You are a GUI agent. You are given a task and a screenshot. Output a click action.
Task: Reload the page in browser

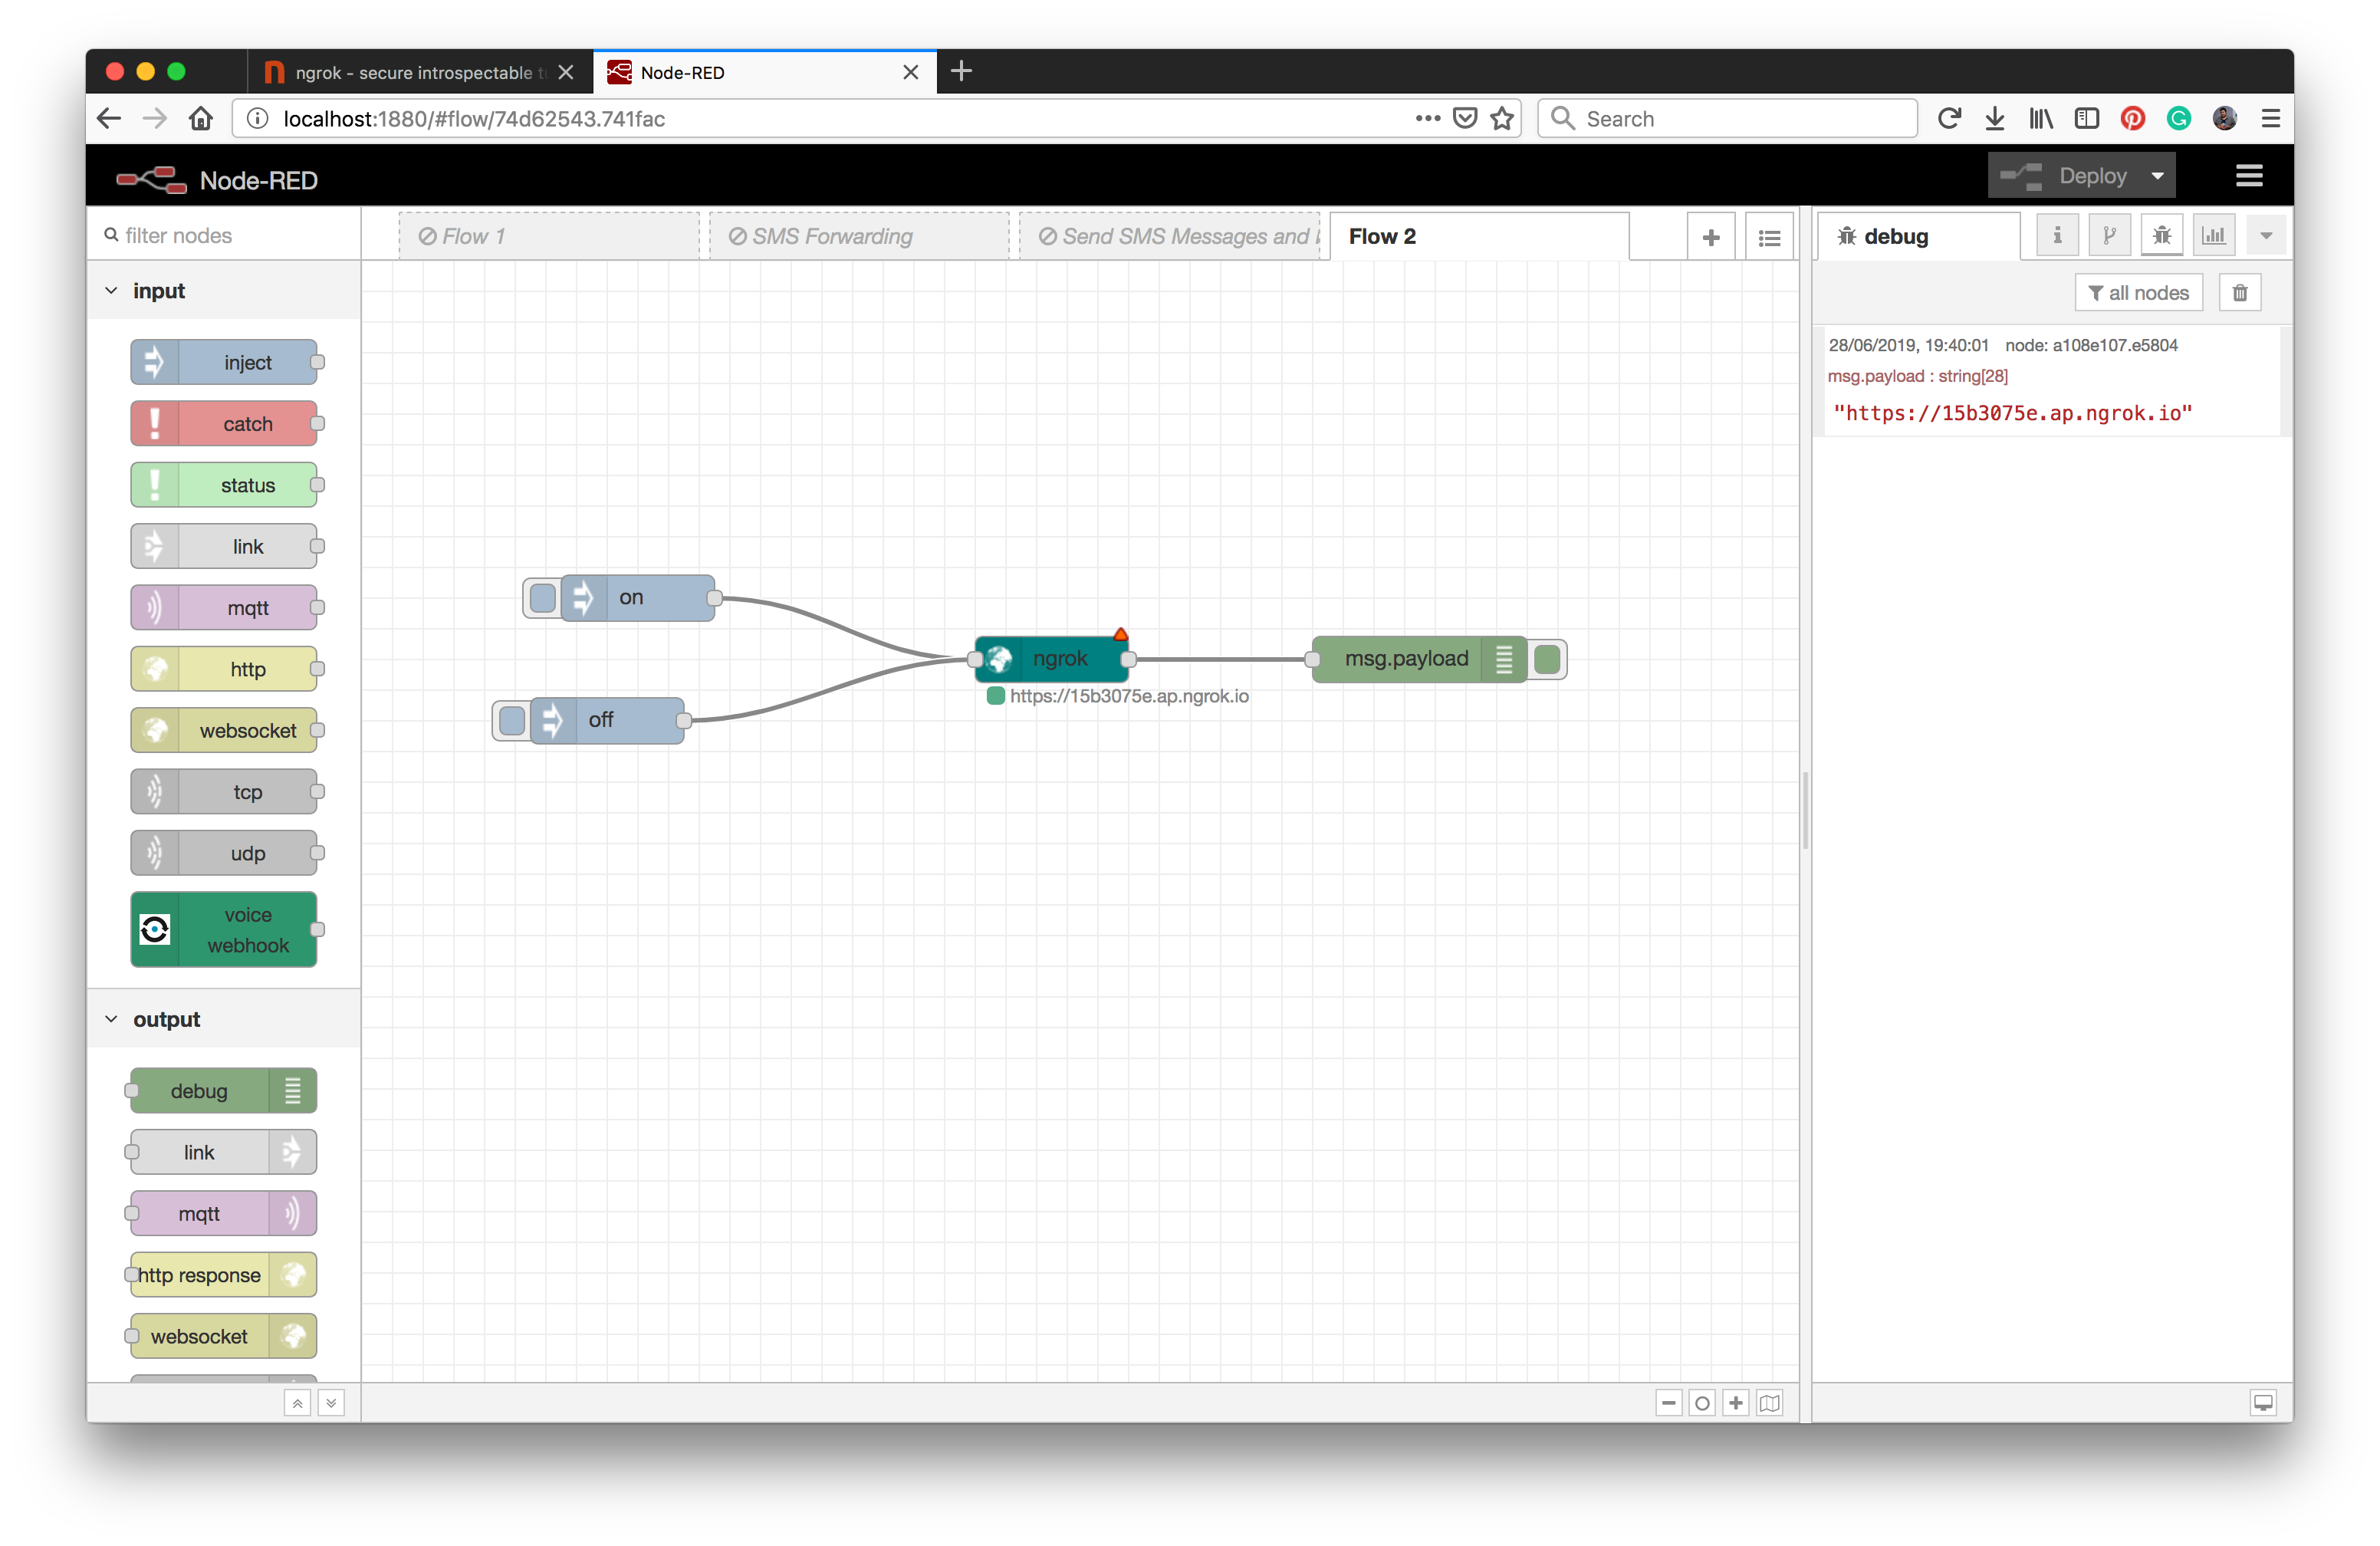tap(1949, 119)
